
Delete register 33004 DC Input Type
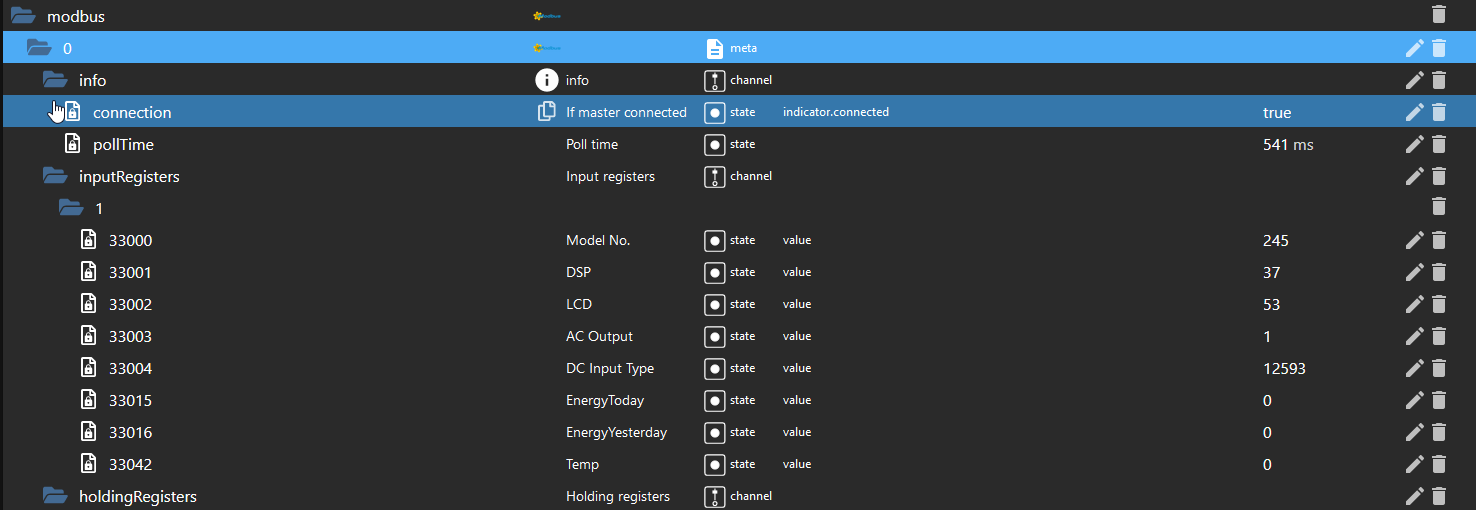(1439, 367)
